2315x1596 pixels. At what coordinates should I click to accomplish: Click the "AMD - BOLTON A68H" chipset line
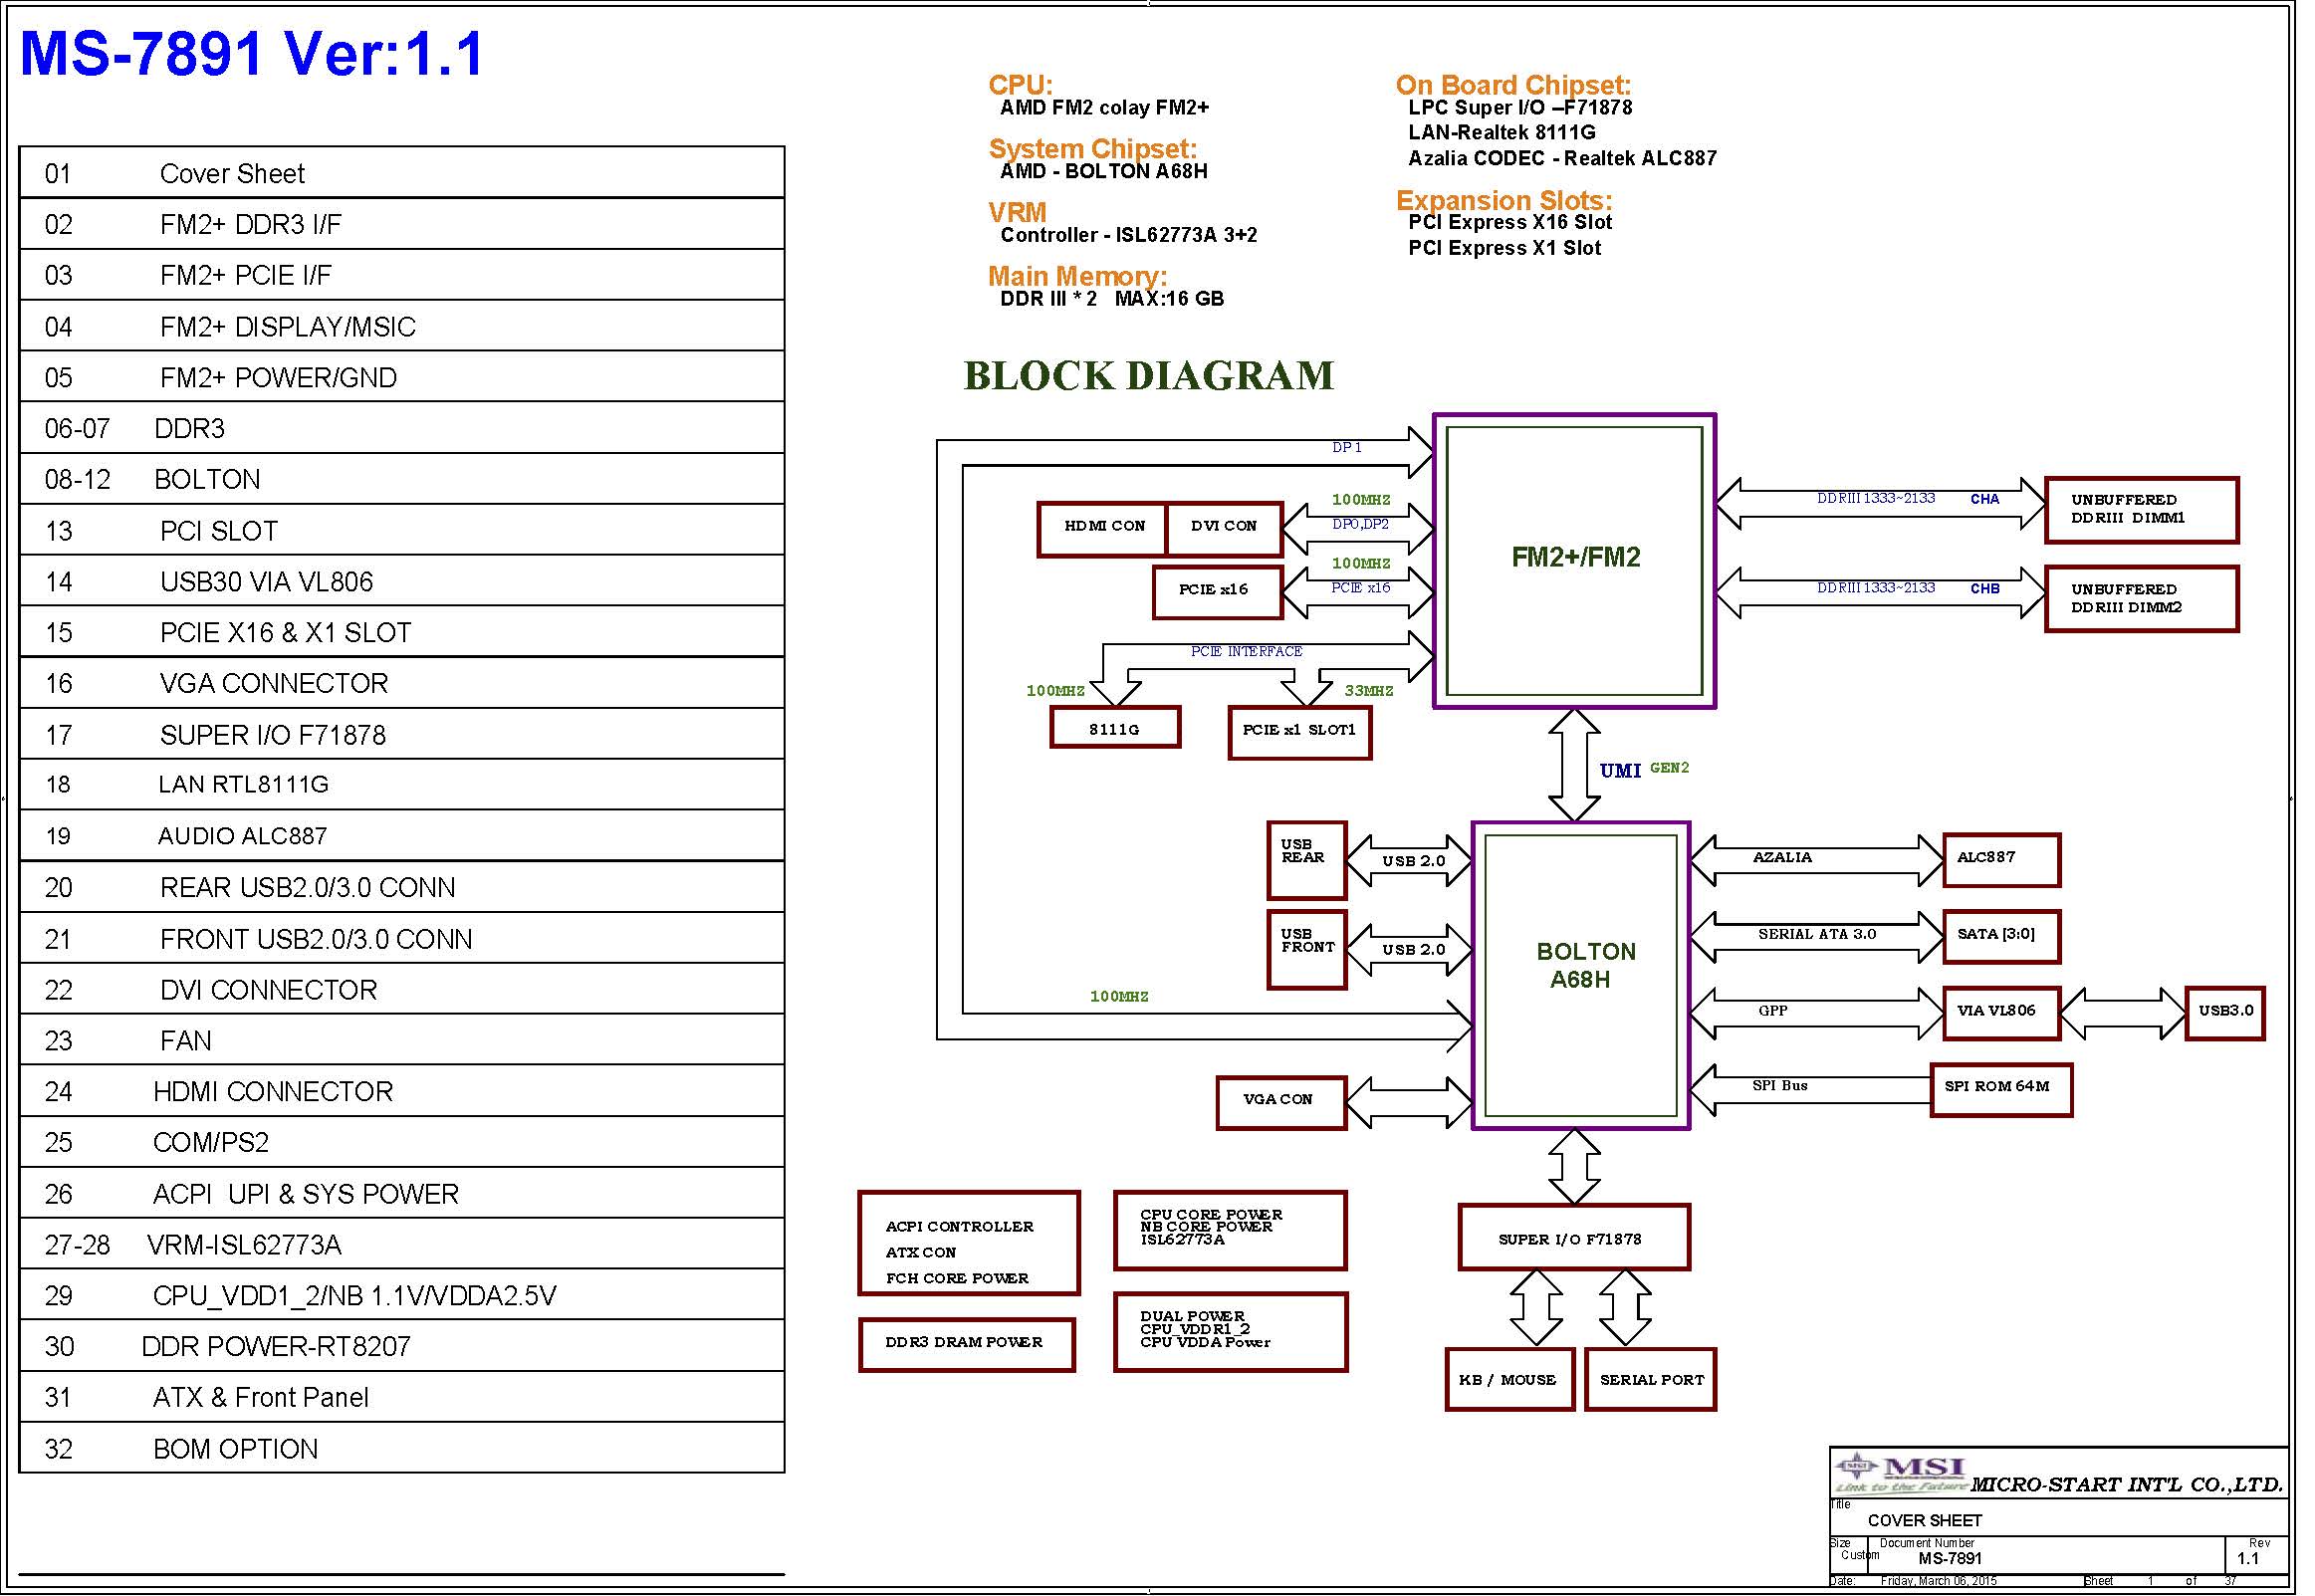coord(1104,171)
